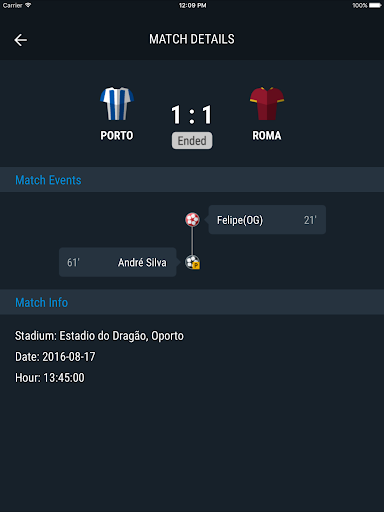
Task: Tap the red own-goal ball icon
Action: tap(192, 220)
